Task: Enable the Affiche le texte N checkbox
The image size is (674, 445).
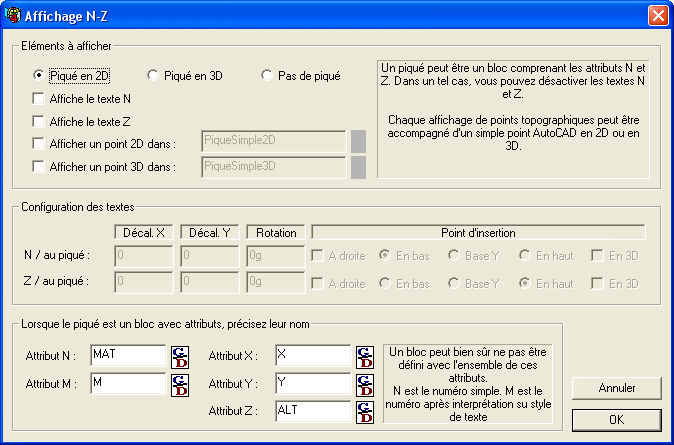Action: [39, 99]
